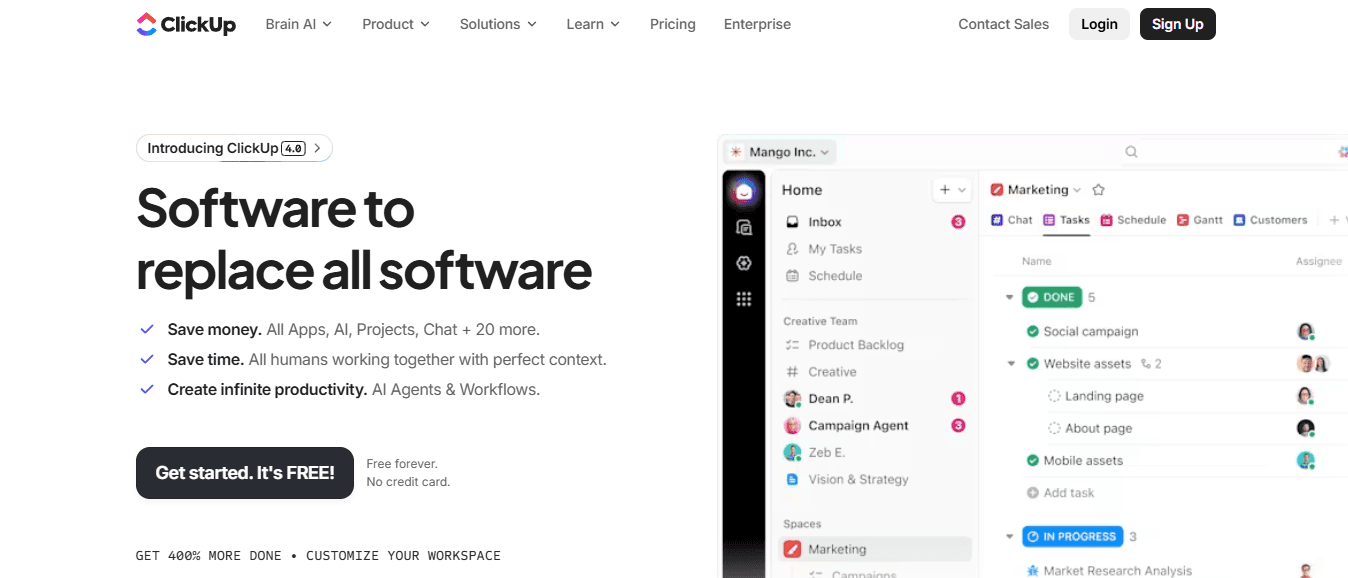Click the Sign Up button

coord(1178,24)
